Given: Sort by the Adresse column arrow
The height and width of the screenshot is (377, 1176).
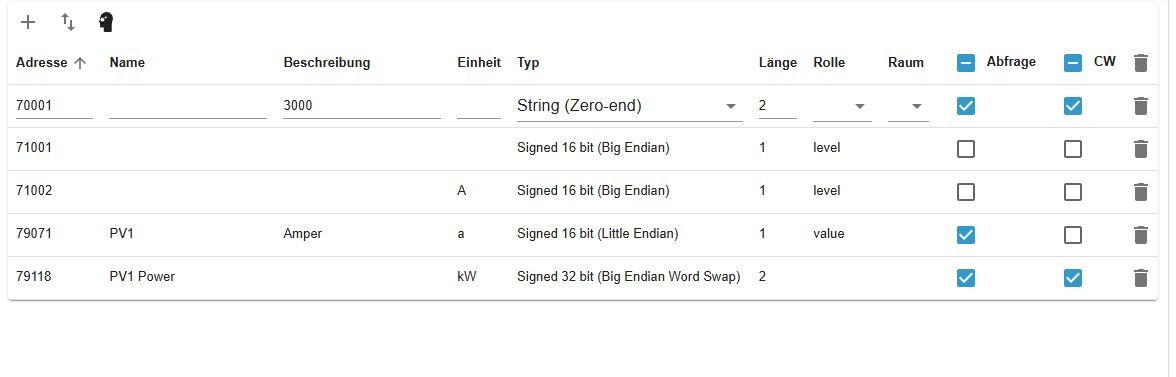Looking at the screenshot, I should 80,63.
